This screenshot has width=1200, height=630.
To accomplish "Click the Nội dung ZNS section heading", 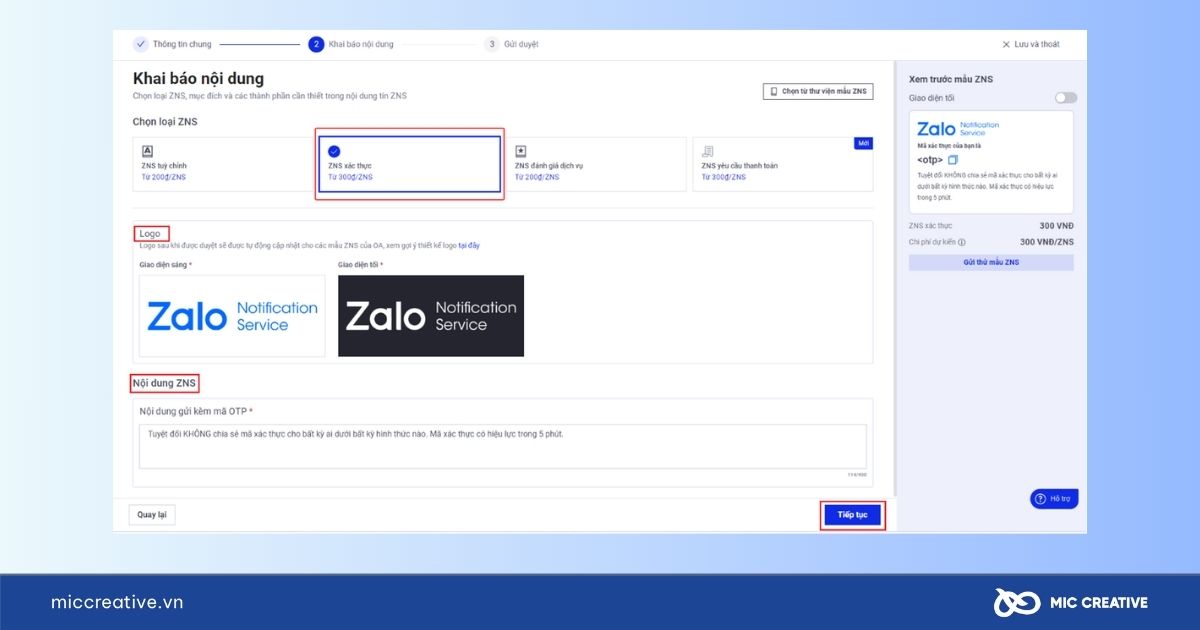I will click(165, 382).
